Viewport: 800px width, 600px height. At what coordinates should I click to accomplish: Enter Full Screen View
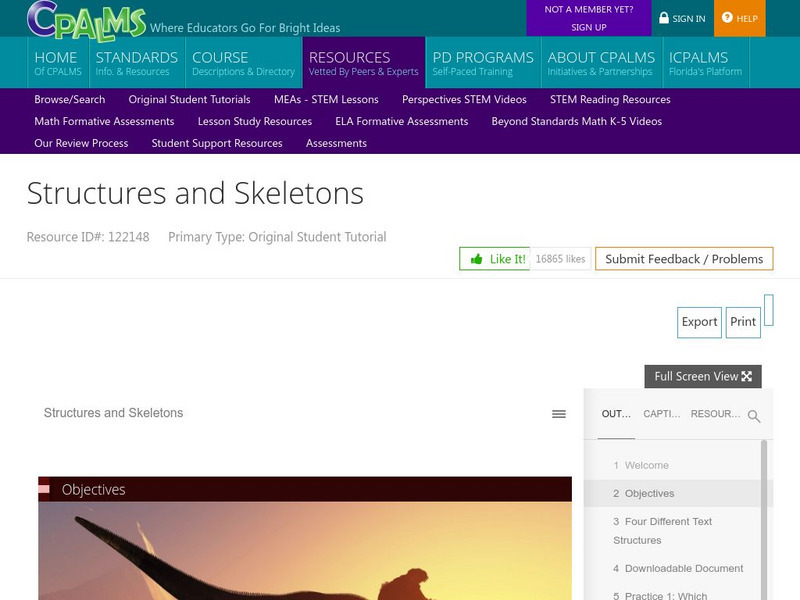(x=703, y=377)
